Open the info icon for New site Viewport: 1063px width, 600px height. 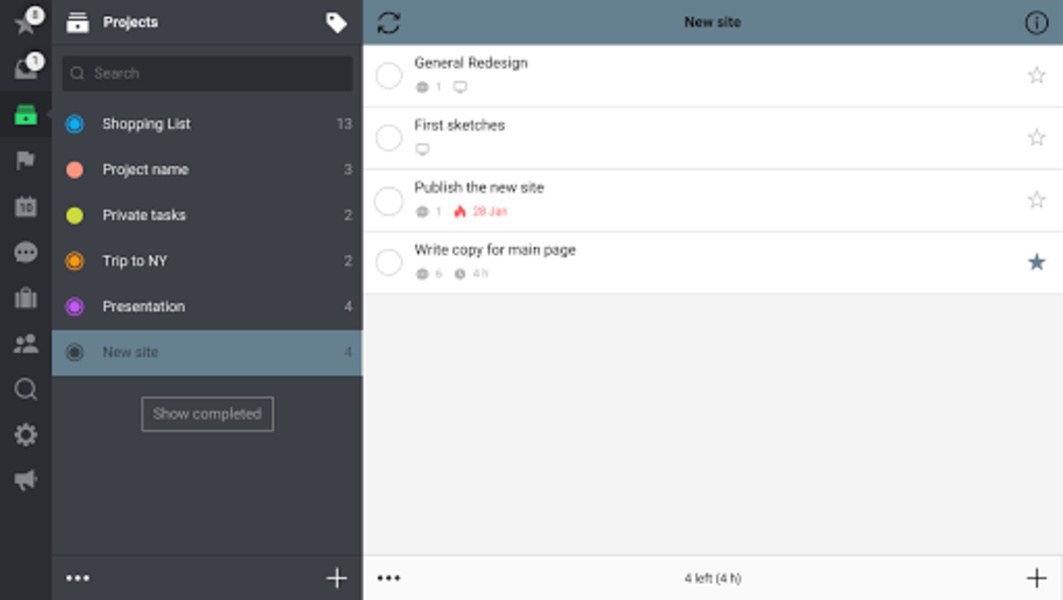1036,22
